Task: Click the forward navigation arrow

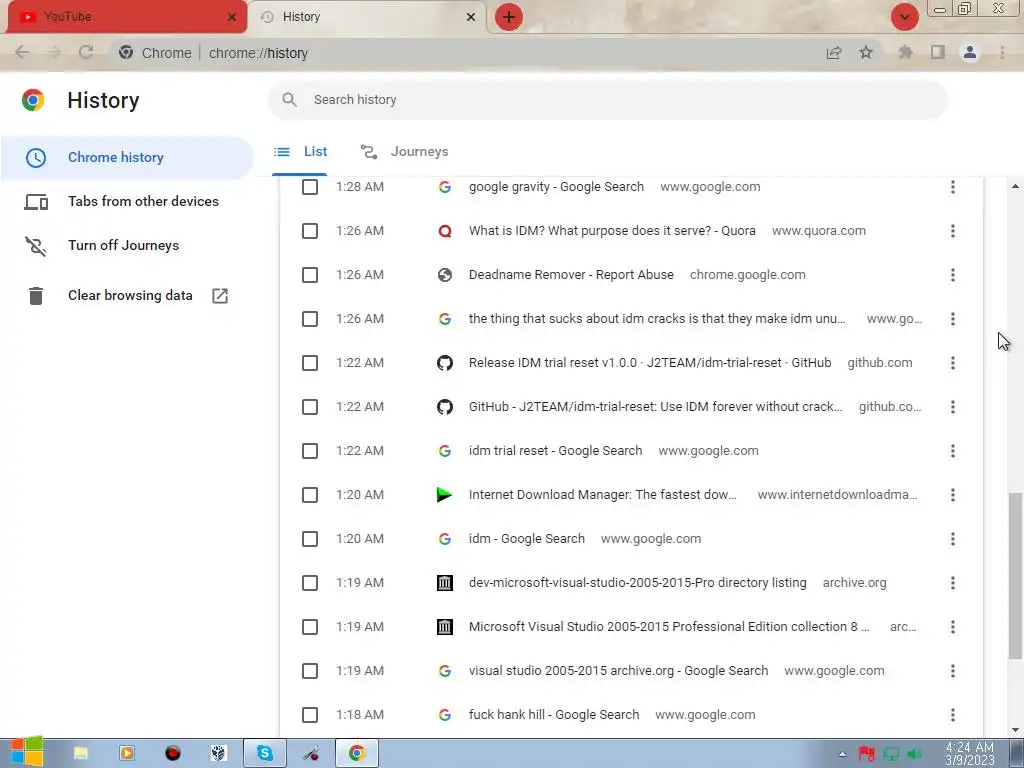Action: (54, 52)
